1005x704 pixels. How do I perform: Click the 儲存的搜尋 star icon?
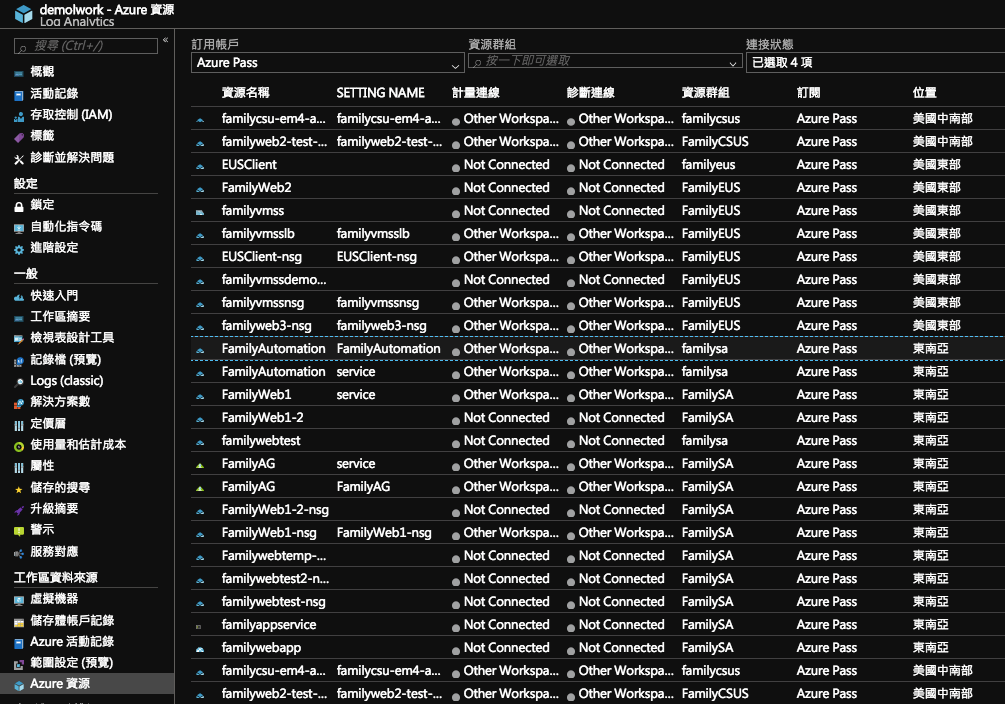click(x=19, y=489)
